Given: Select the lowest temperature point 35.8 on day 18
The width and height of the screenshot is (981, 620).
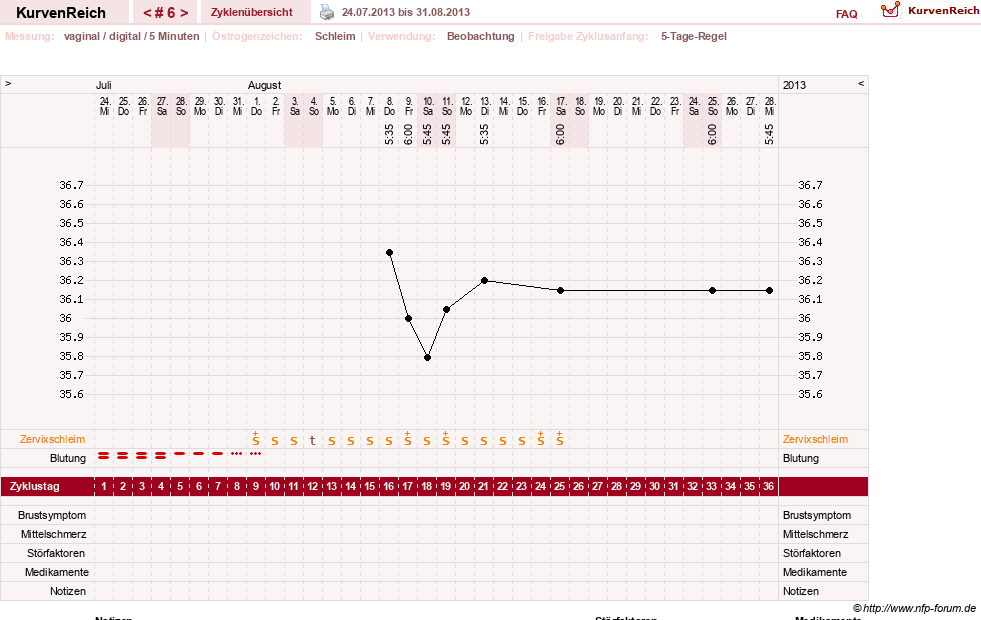Looking at the screenshot, I should (427, 358).
